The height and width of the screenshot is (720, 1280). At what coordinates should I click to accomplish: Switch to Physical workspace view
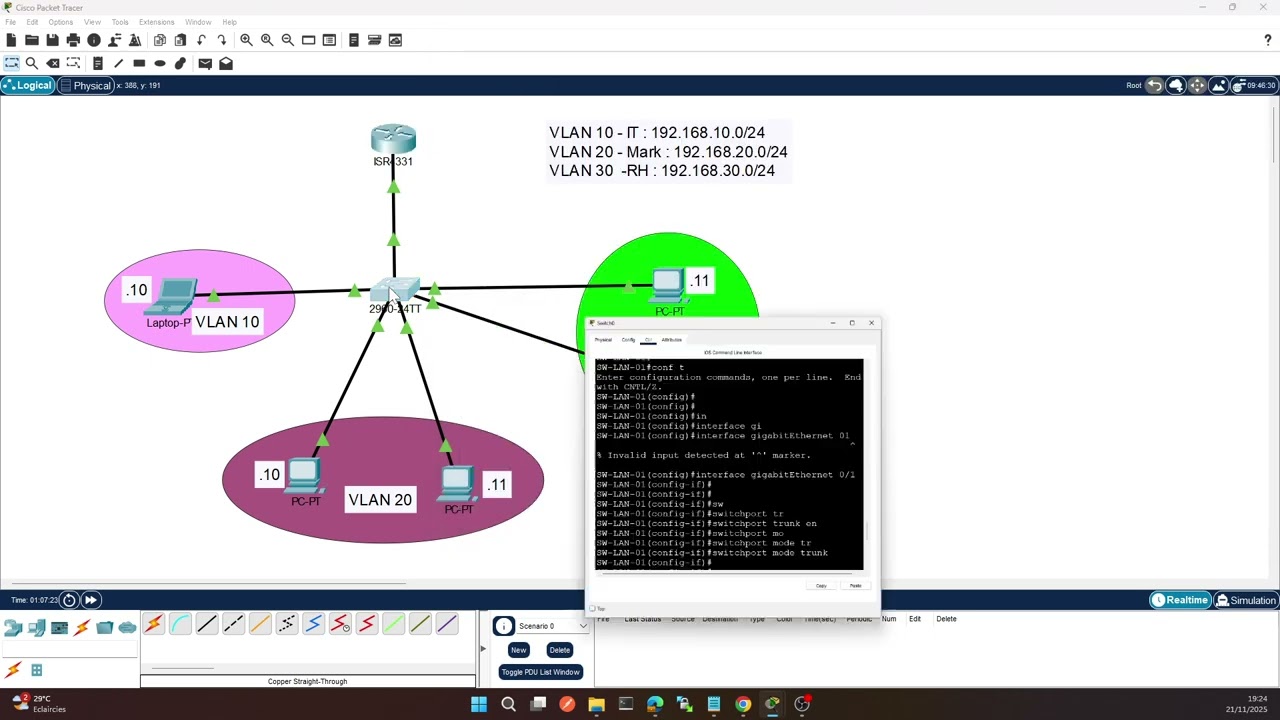tap(86, 85)
